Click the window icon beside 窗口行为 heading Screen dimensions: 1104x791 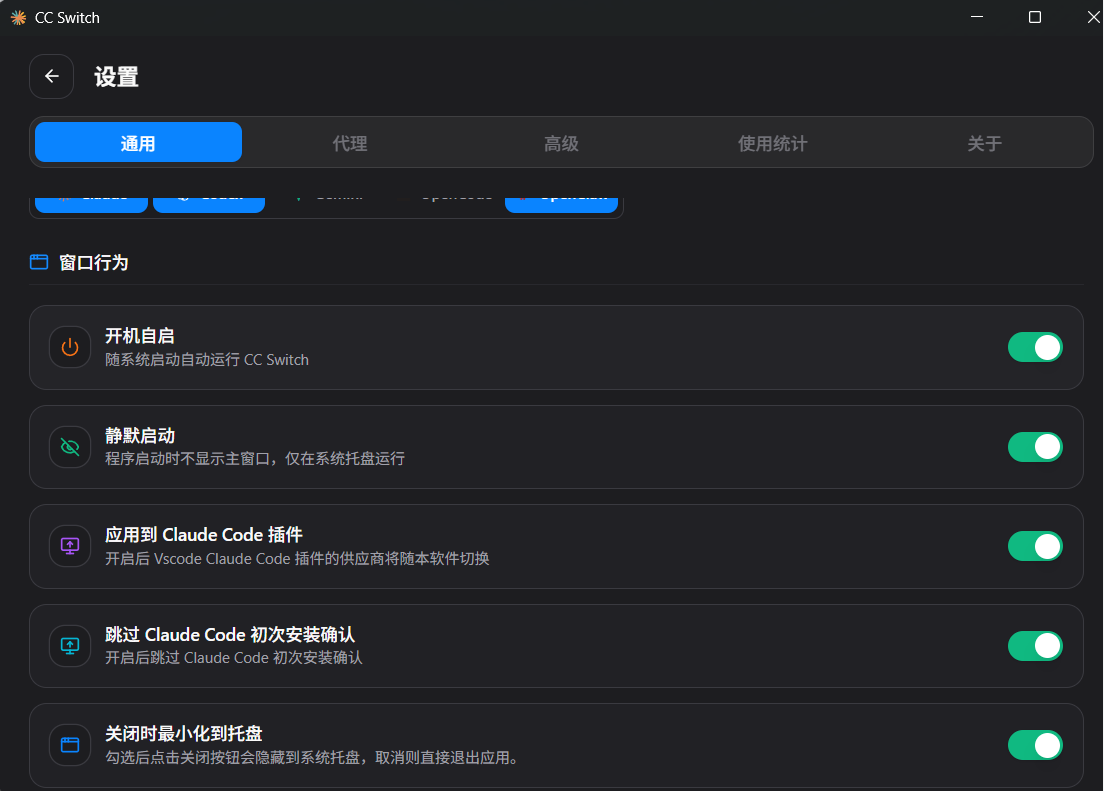tap(39, 262)
